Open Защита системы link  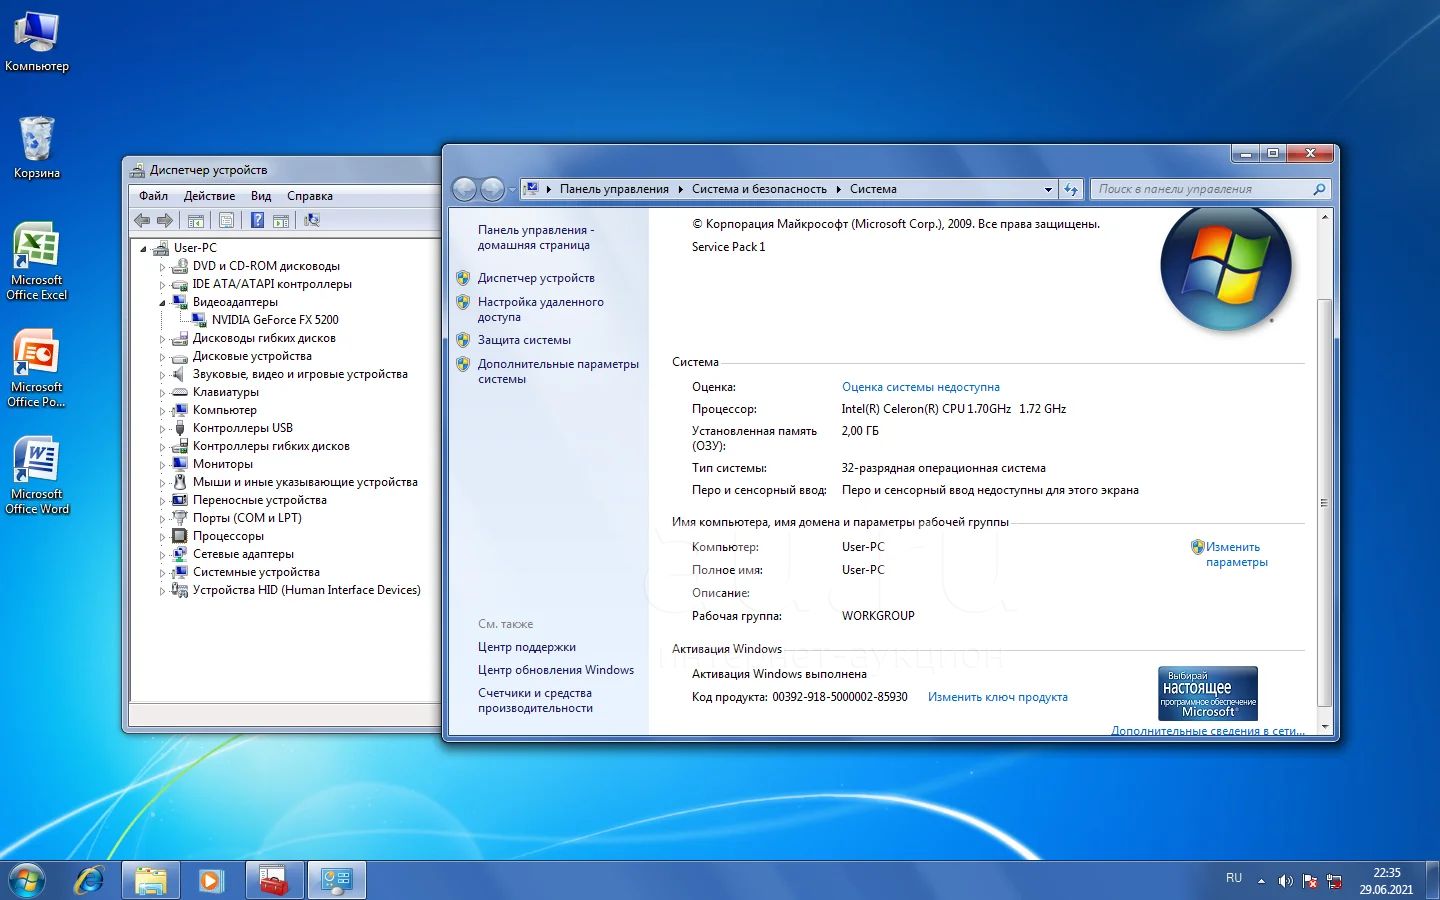point(524,340)
